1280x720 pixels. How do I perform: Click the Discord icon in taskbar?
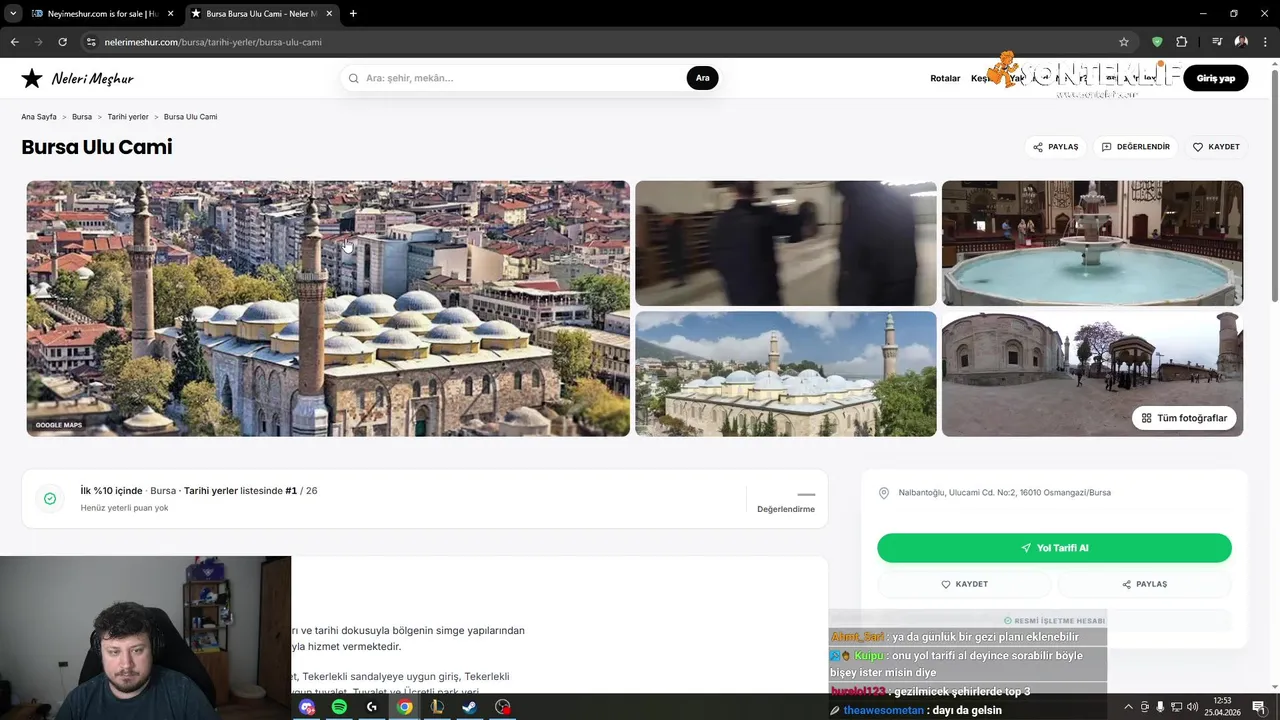(x=307, y=707)
